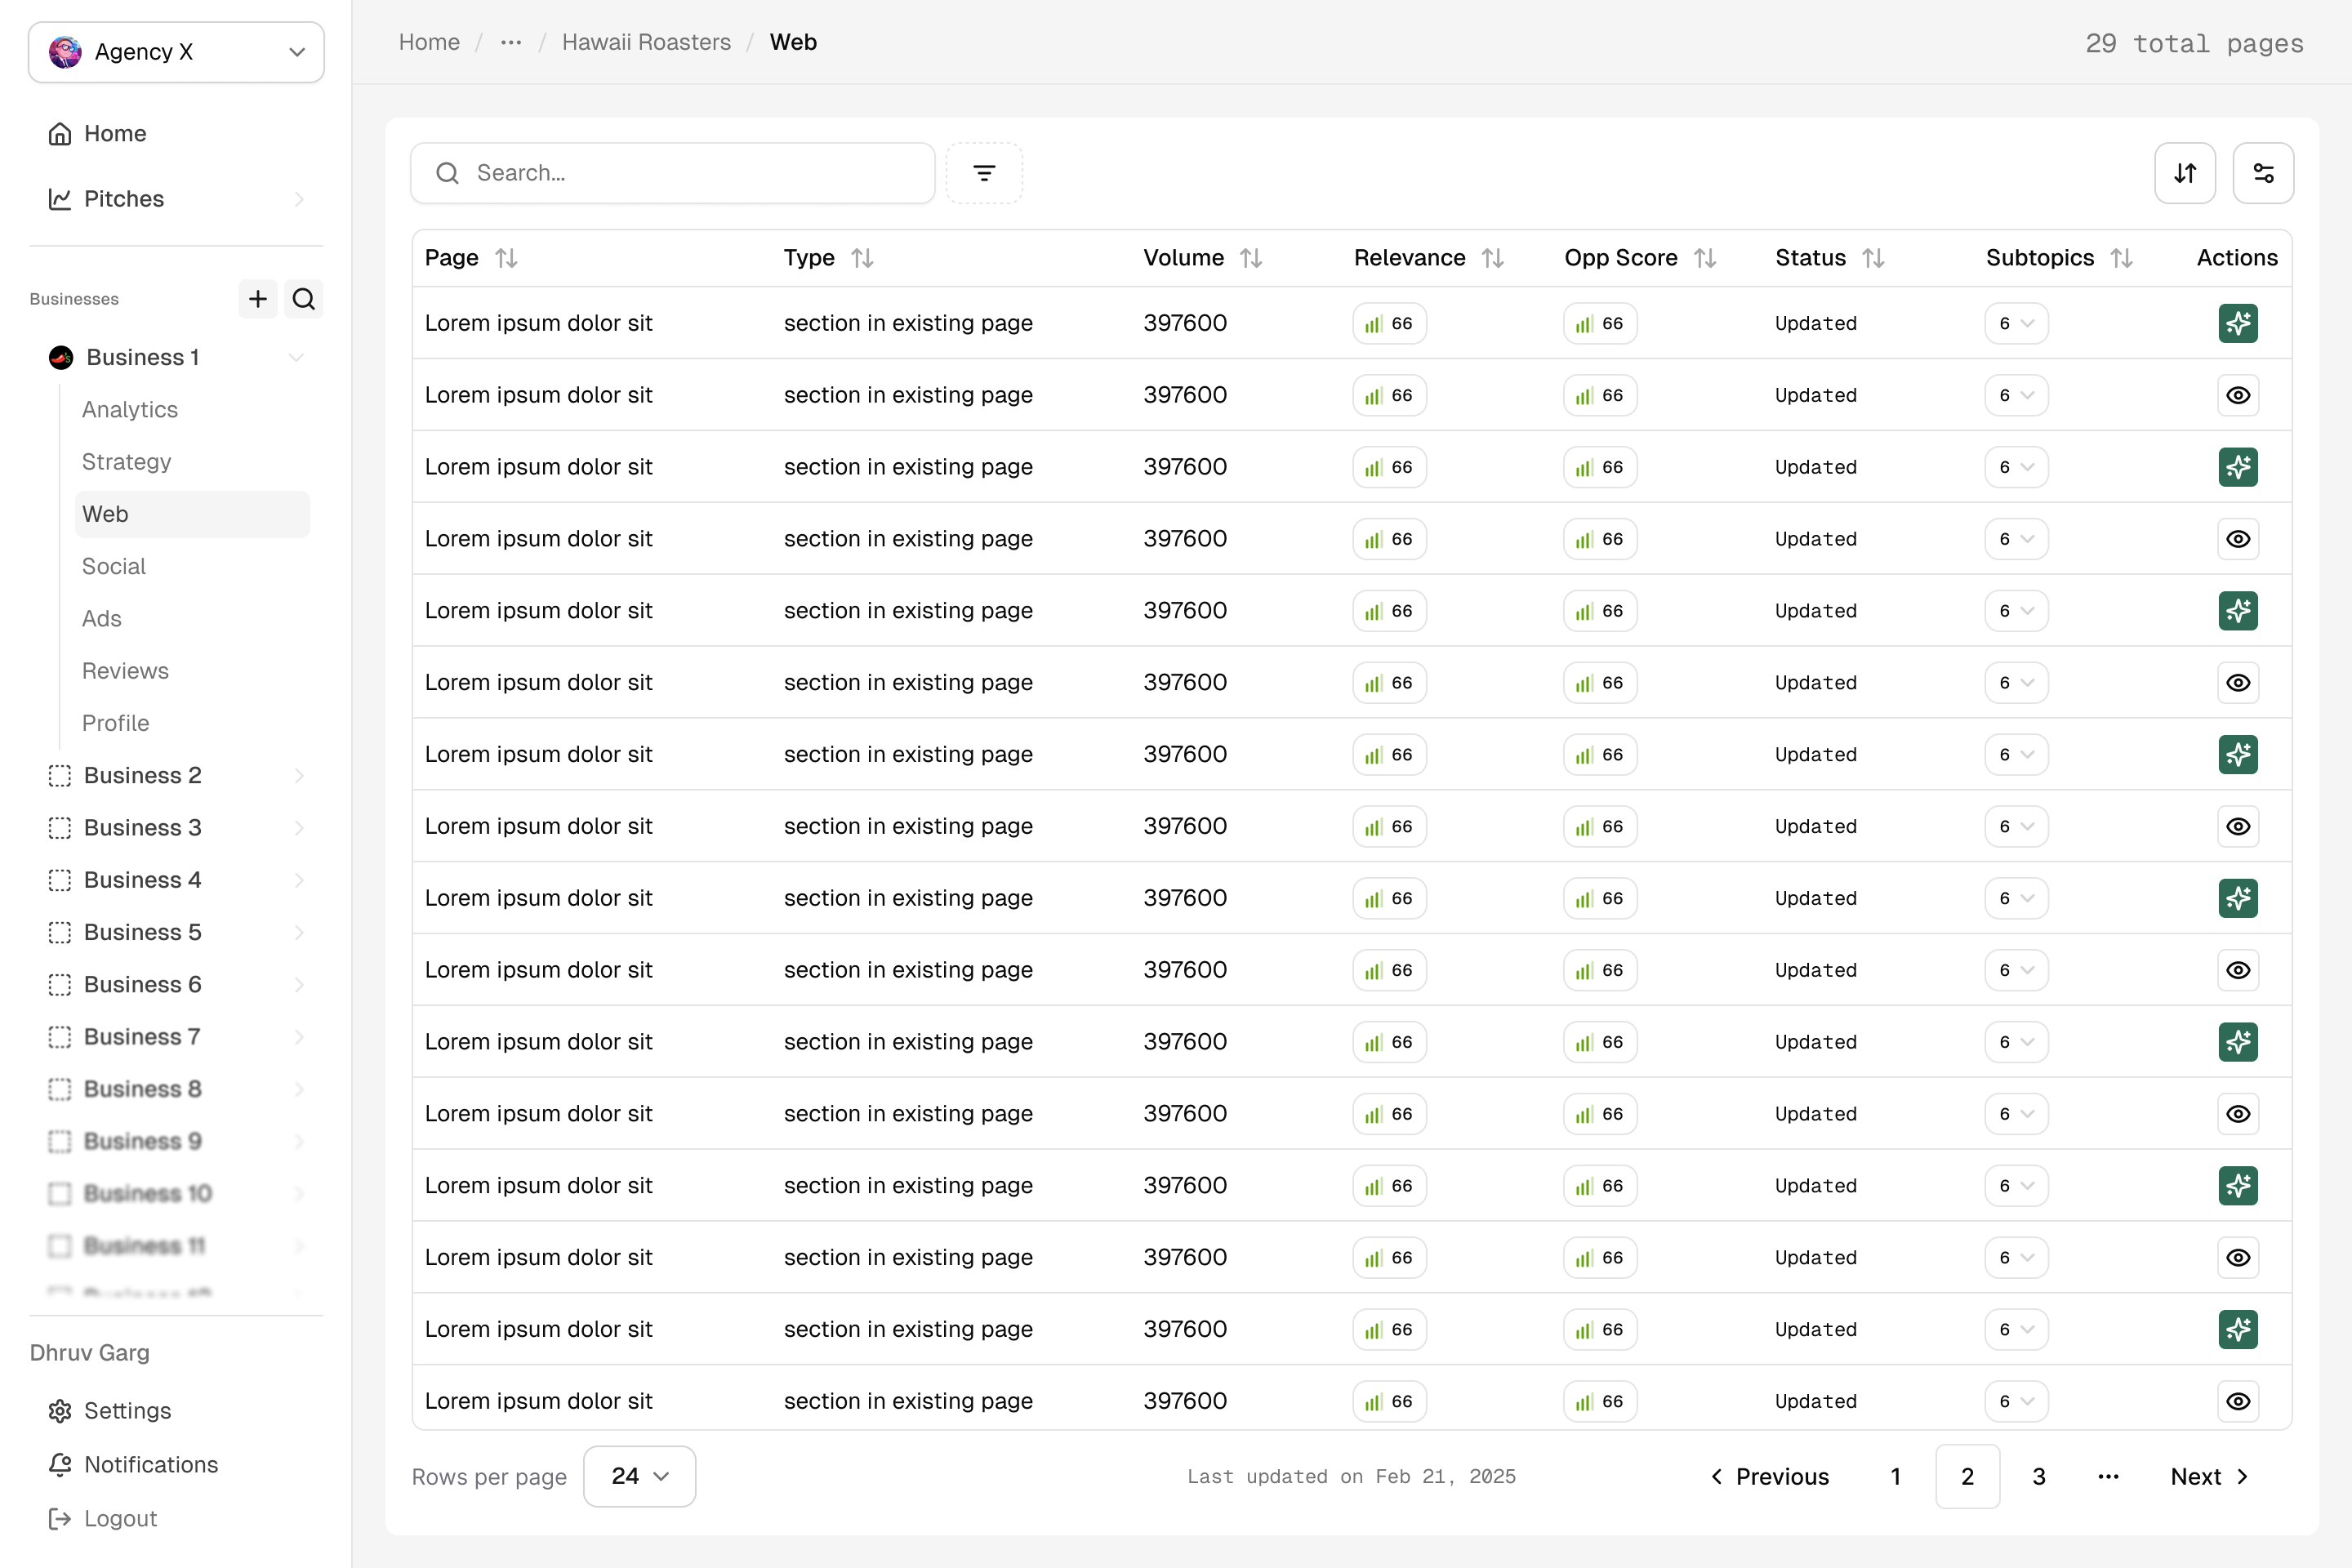Toggle view eye icon in last row

click(x=2237, y=1401)
